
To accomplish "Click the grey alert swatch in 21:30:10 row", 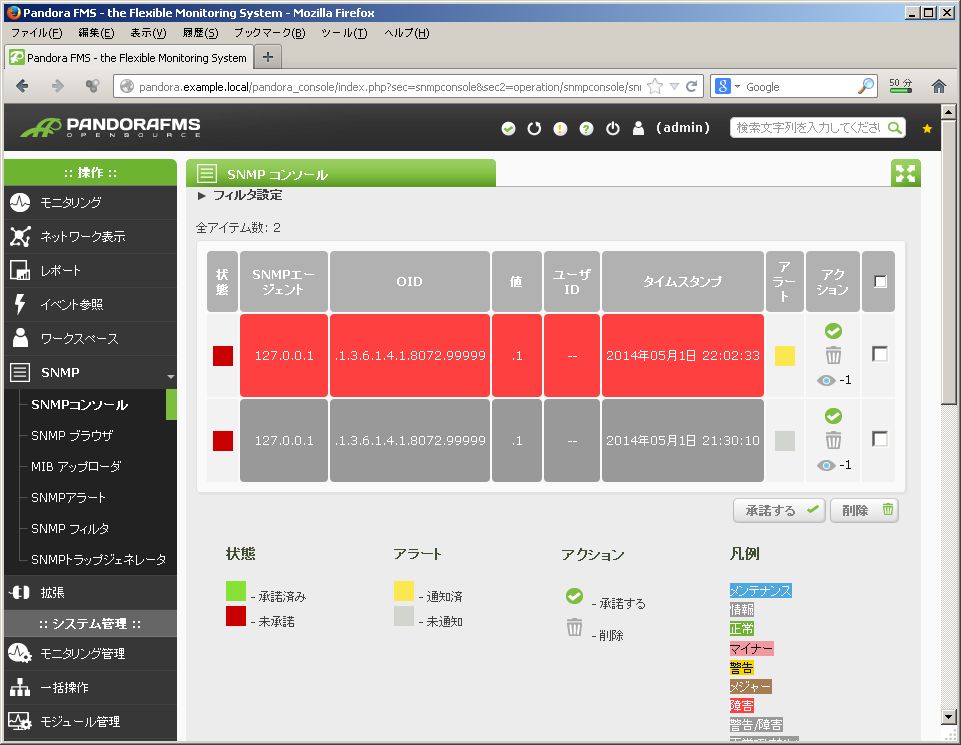I will tap(784, 441).
